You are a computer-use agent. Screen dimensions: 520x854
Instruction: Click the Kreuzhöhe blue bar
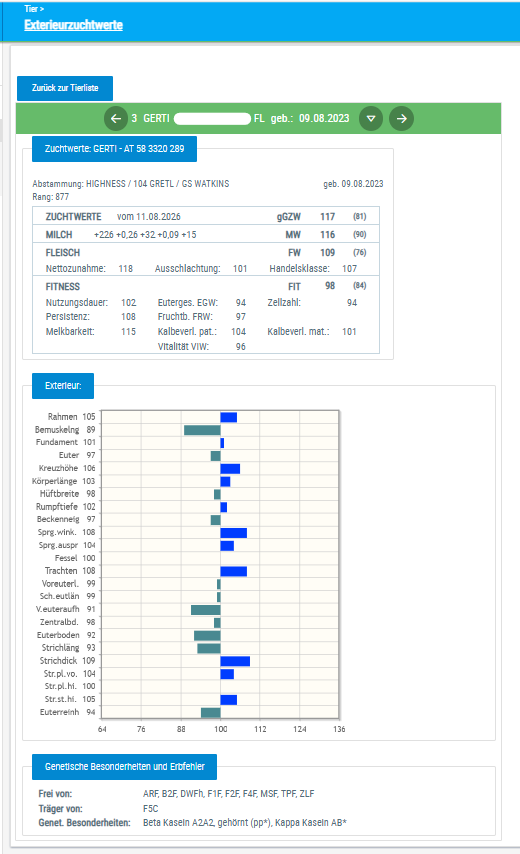tap(230, 469)
